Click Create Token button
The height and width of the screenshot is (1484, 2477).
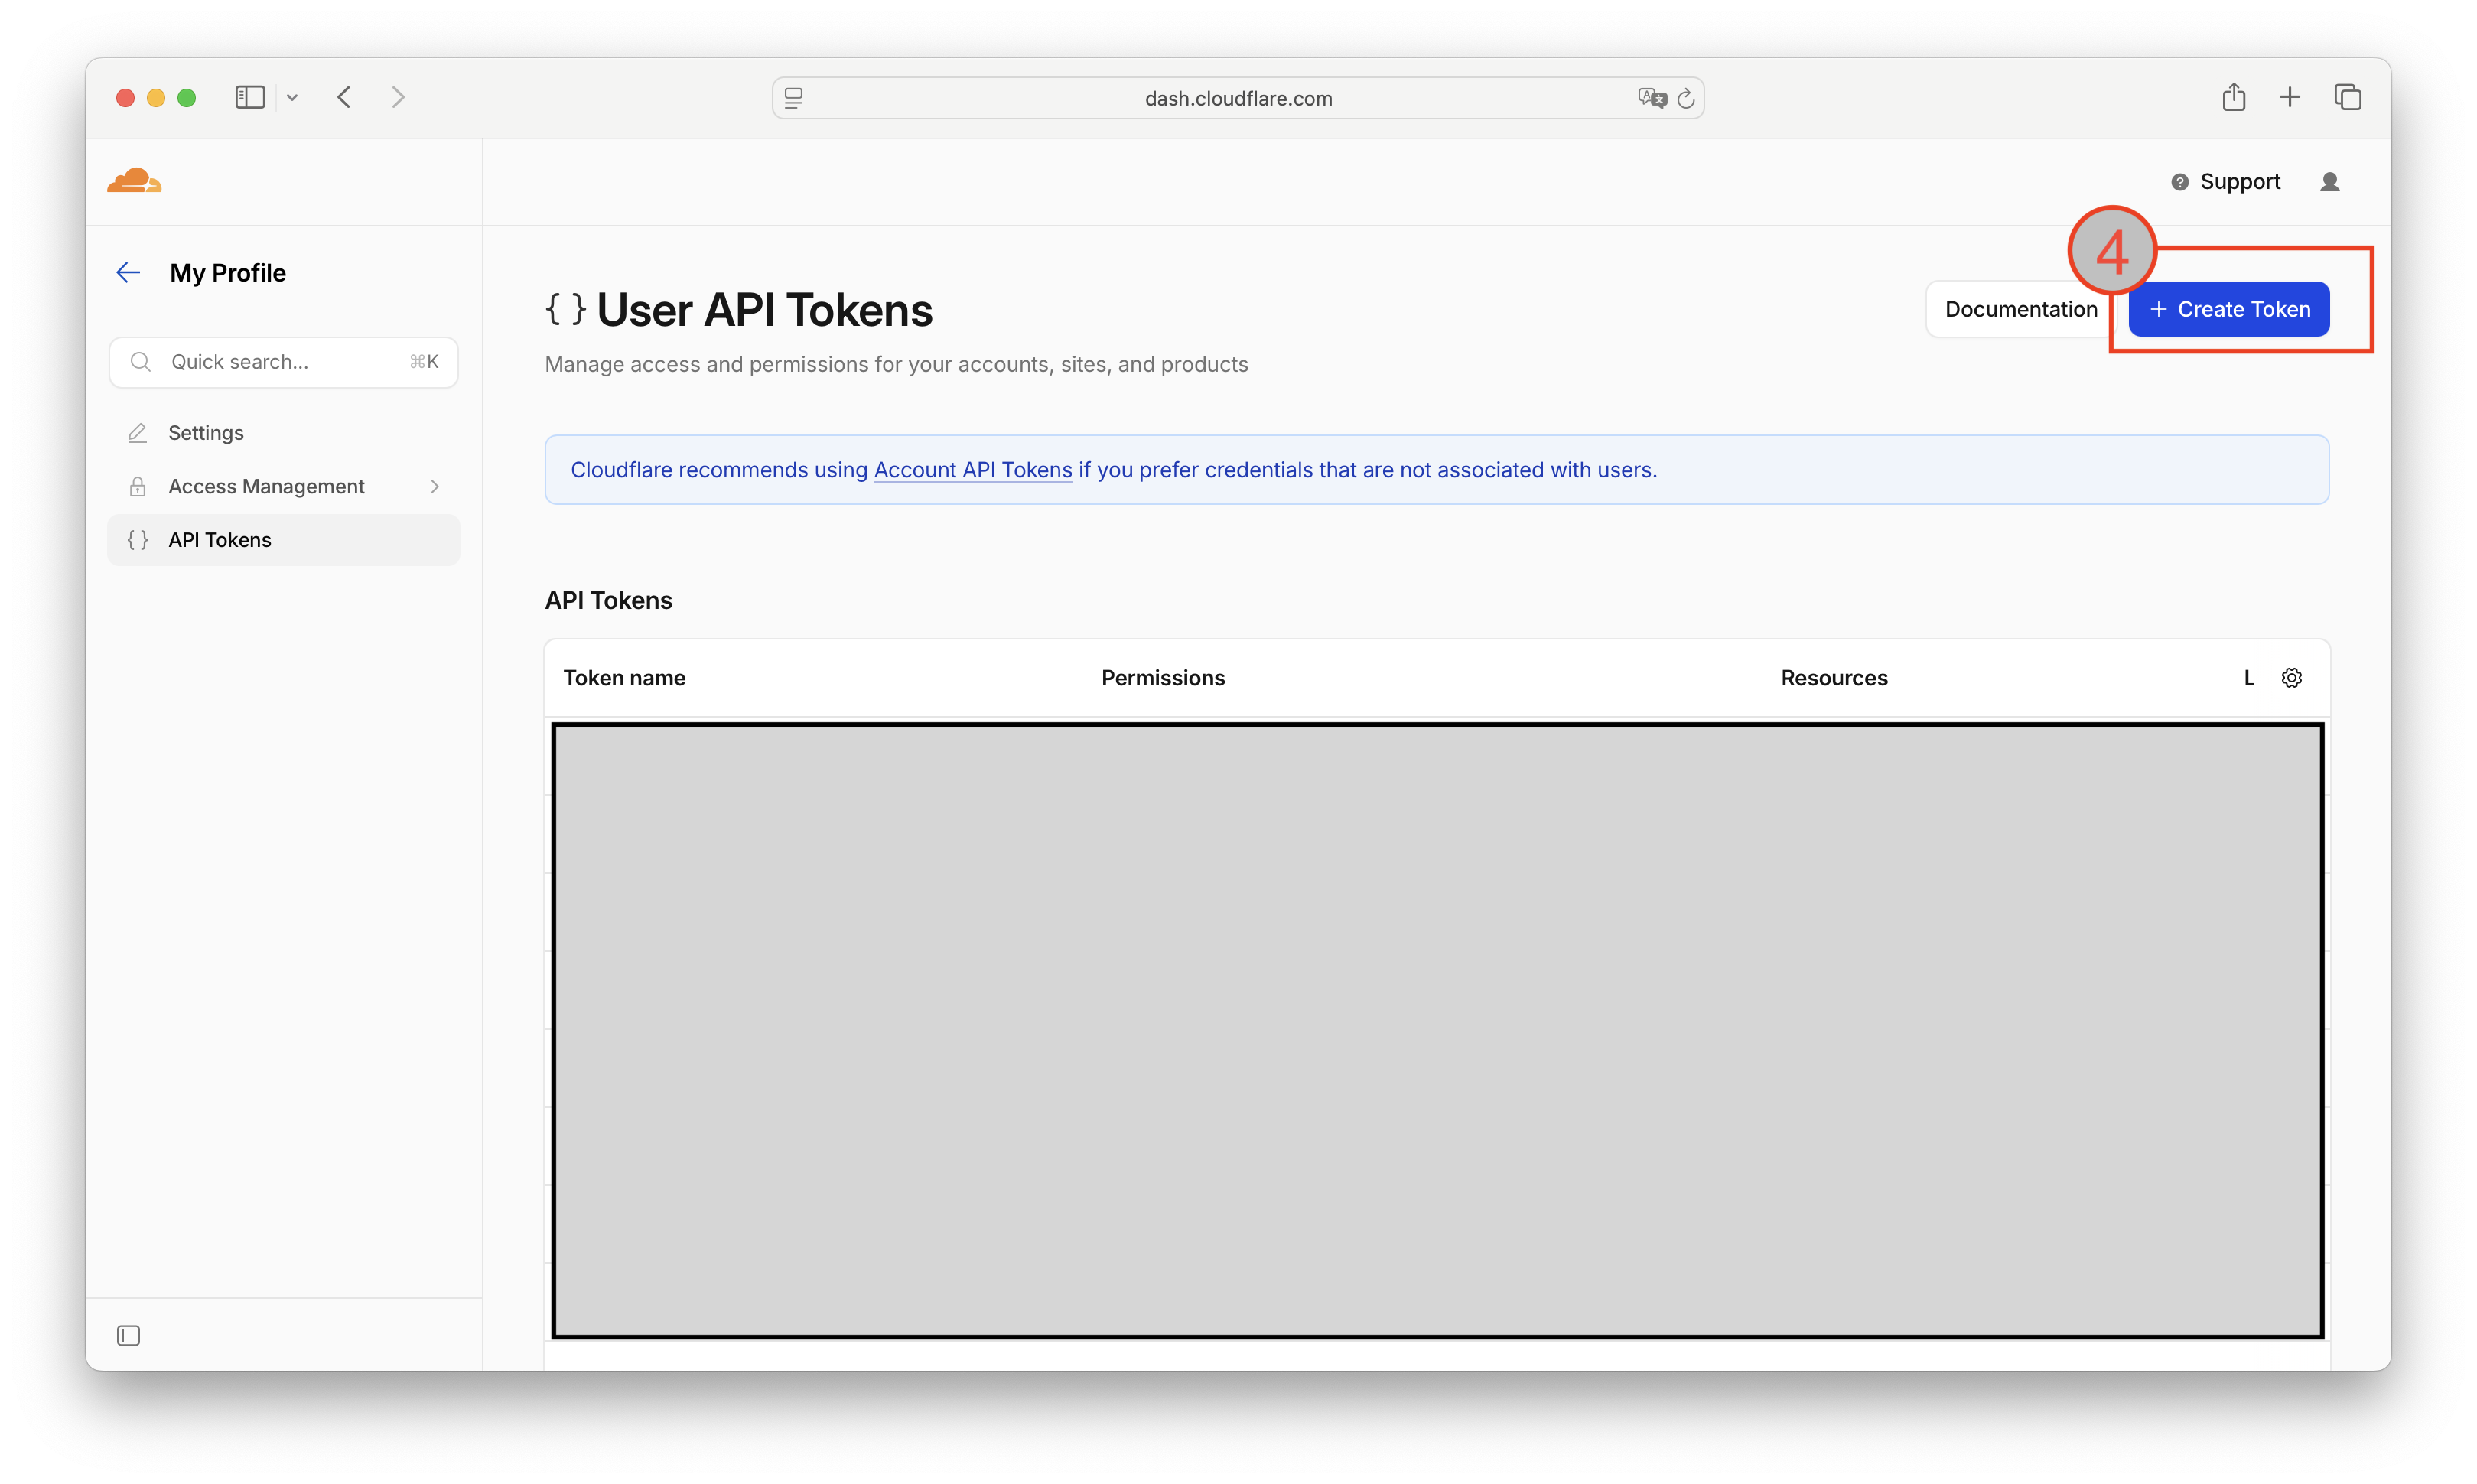point(2229,309)
